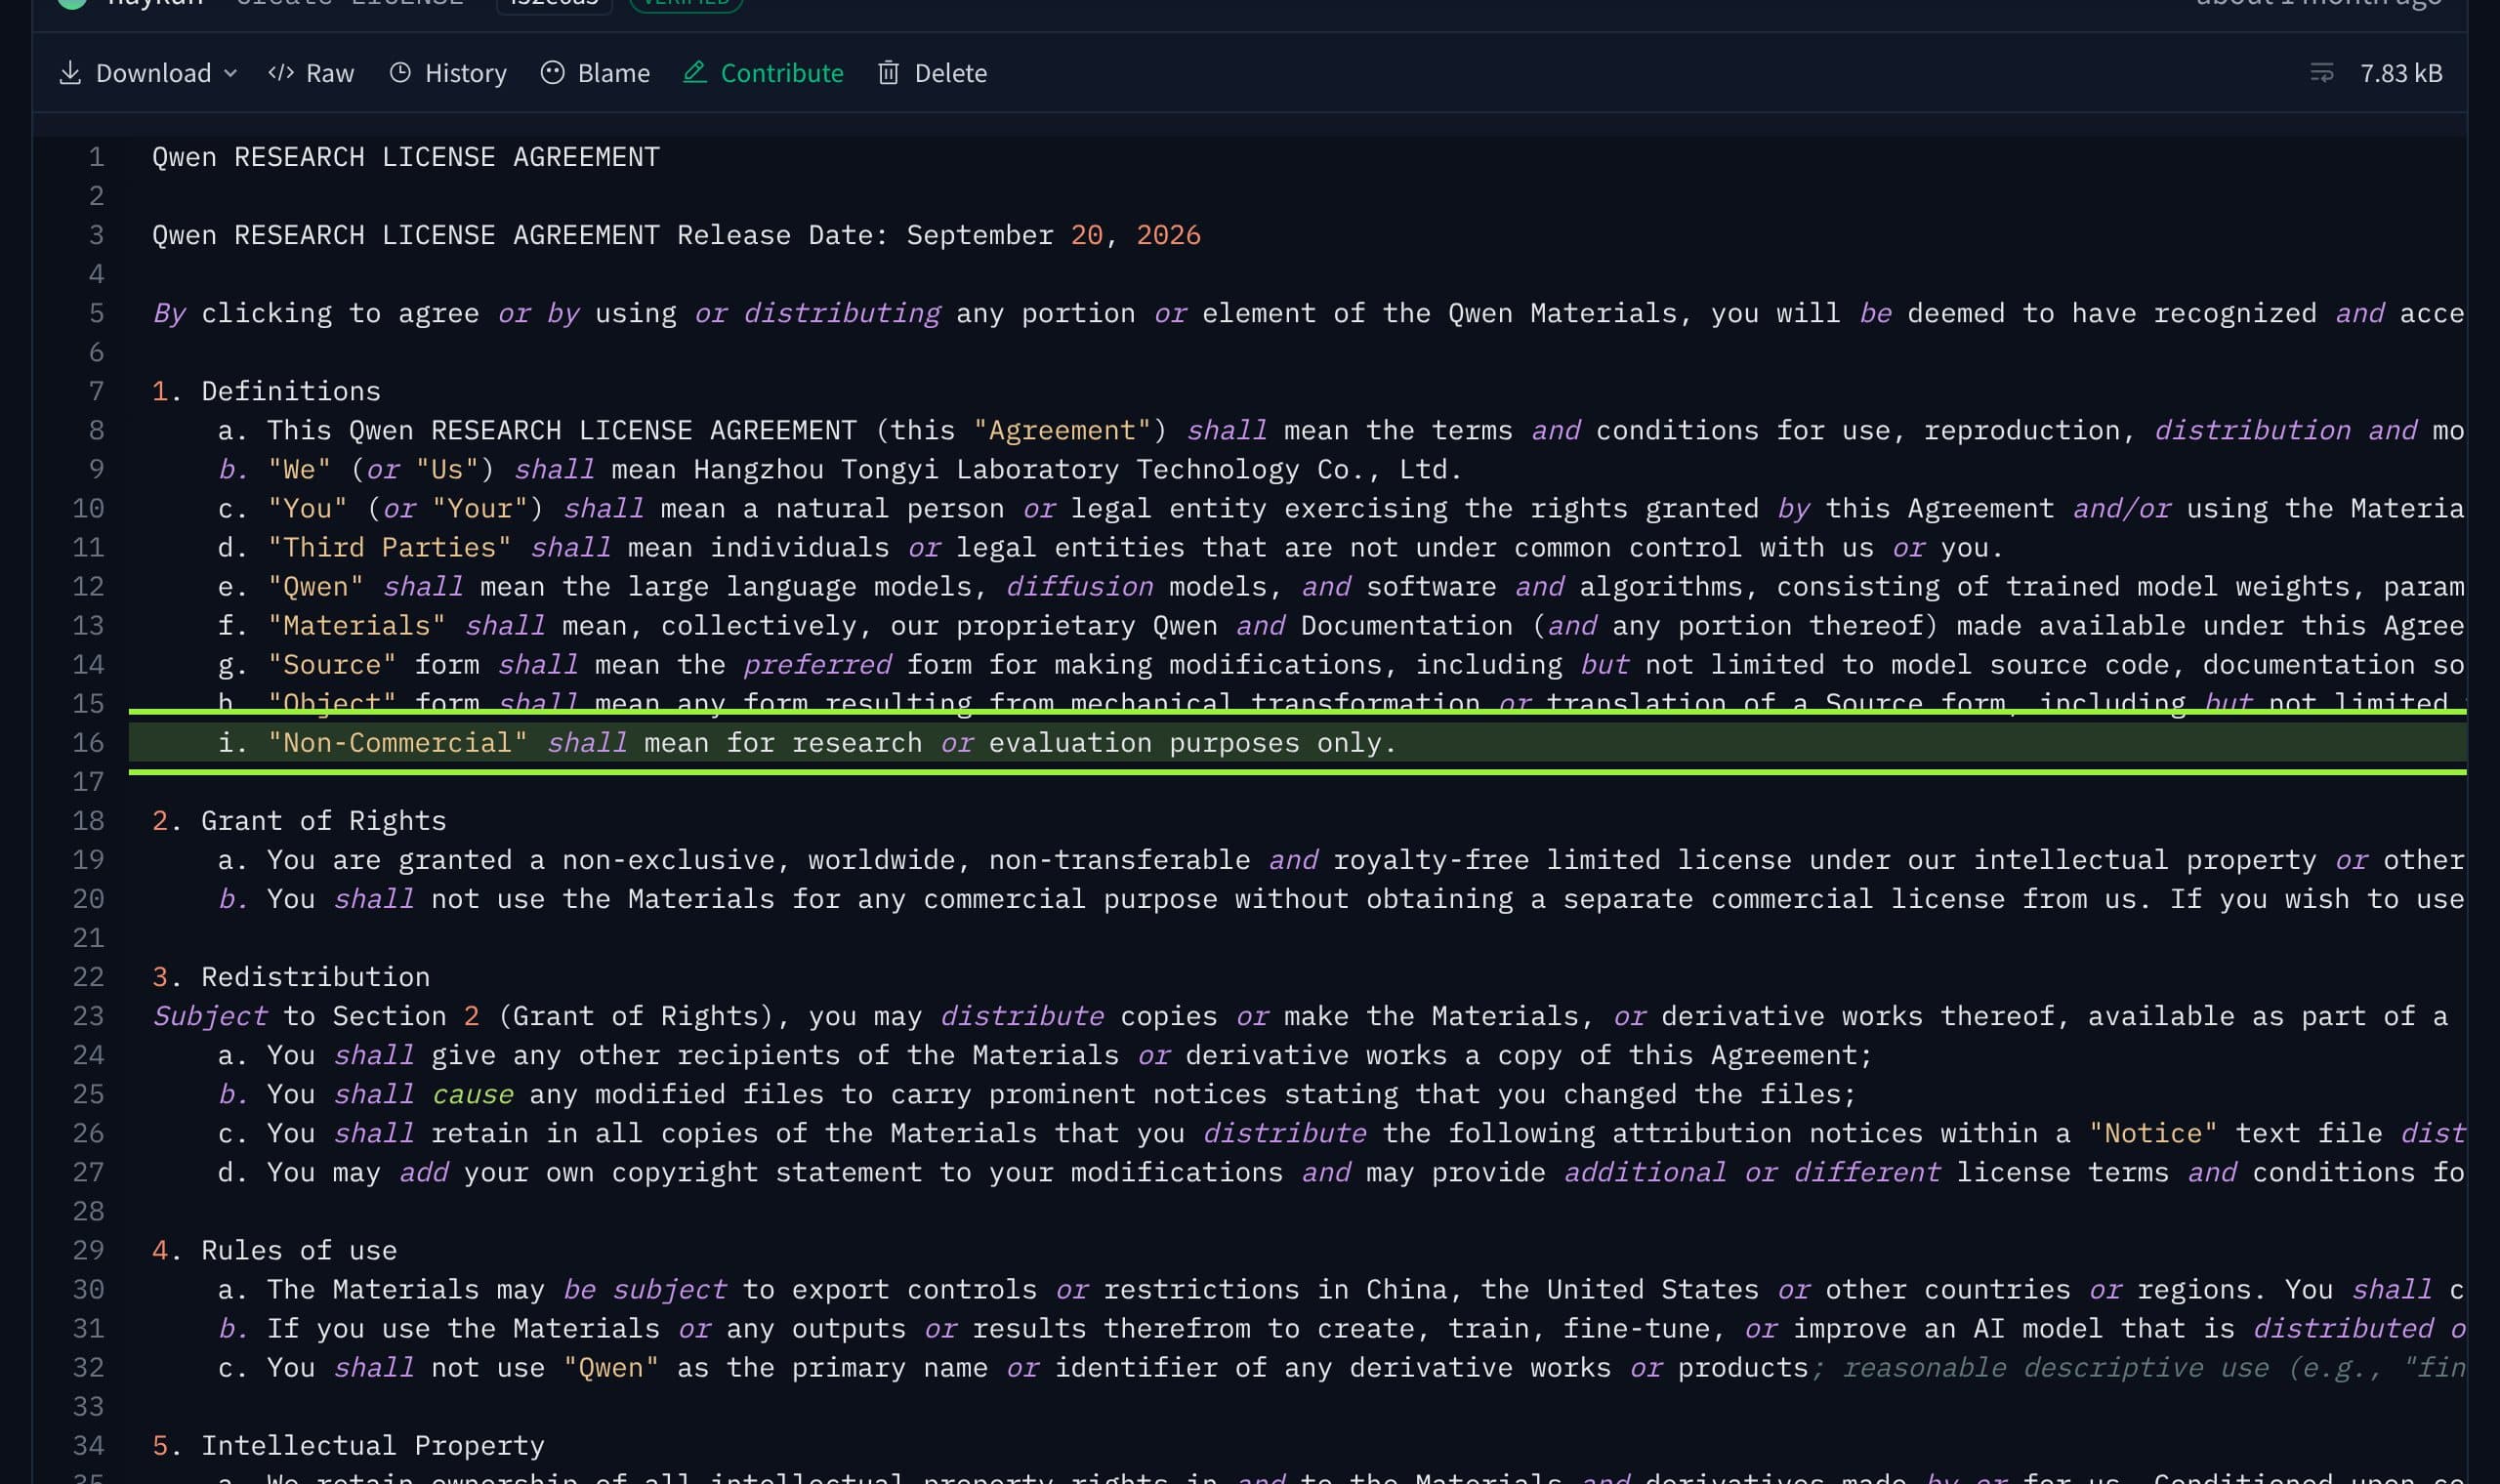Click 'You shall cause any modified files' line

click(1037, 1095)
